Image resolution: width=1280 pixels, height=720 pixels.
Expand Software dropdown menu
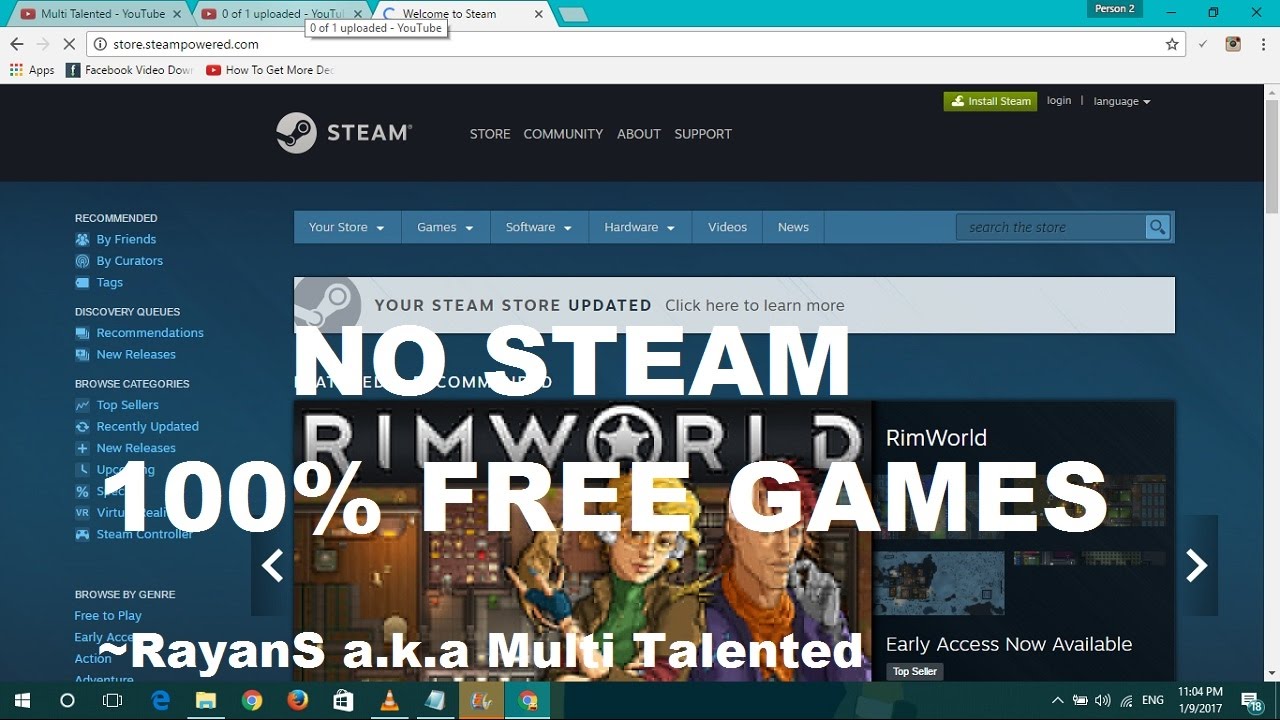539,227
